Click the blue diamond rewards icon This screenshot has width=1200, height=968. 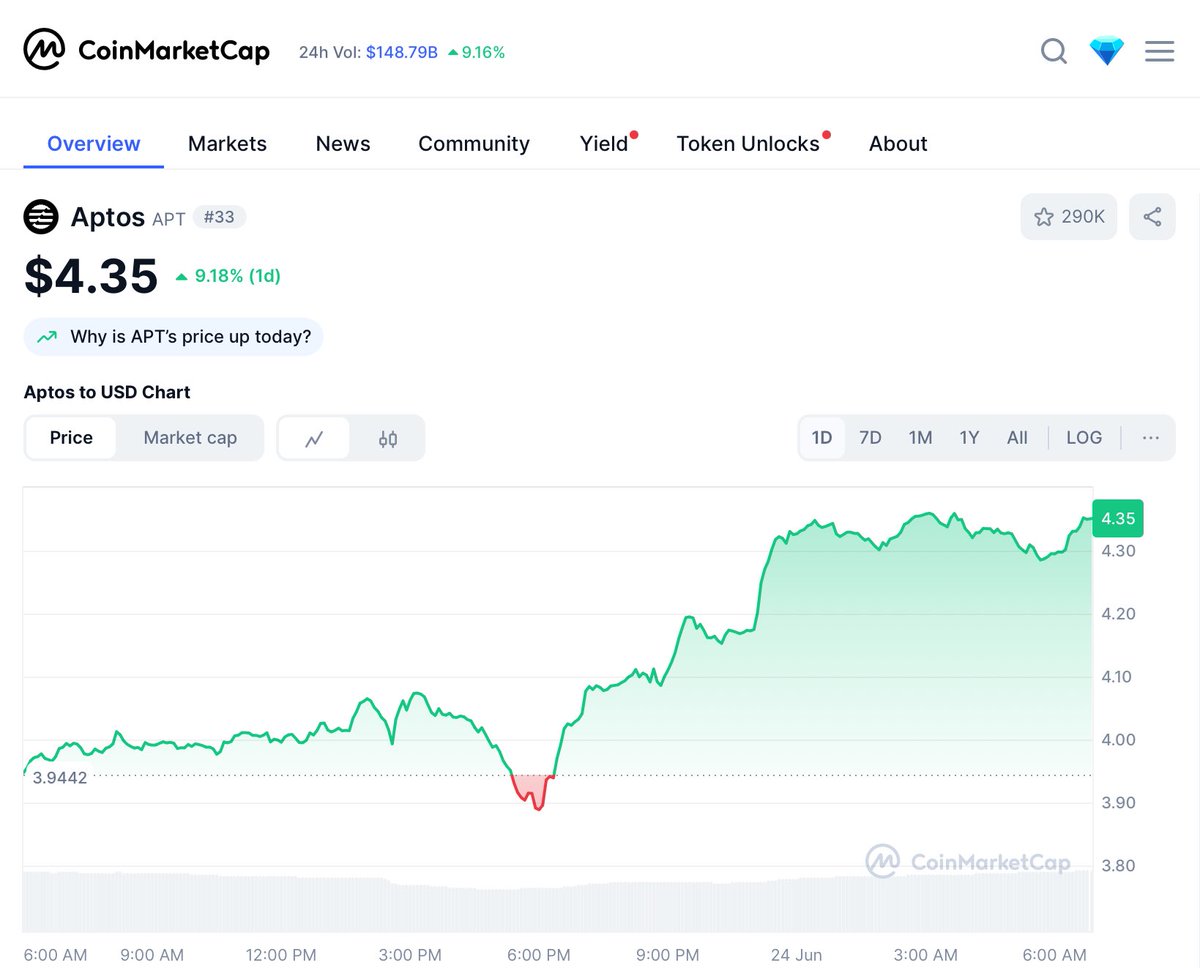1107,51
